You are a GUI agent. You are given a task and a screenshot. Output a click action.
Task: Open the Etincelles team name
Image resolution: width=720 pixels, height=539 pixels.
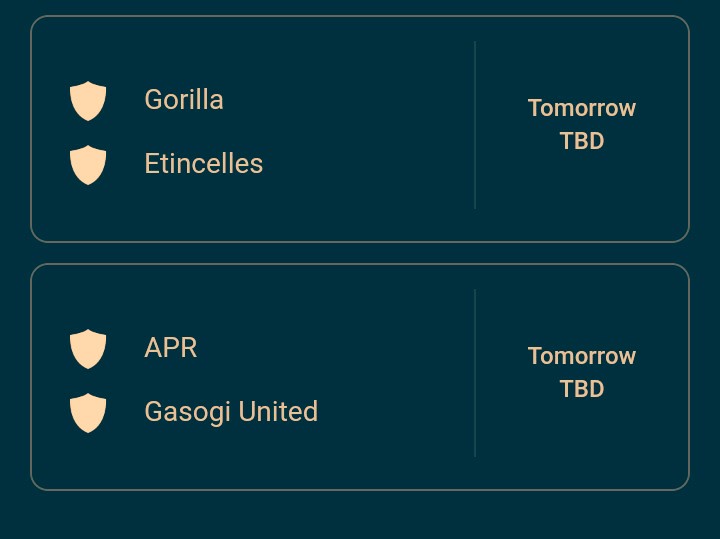click(203, 164)
